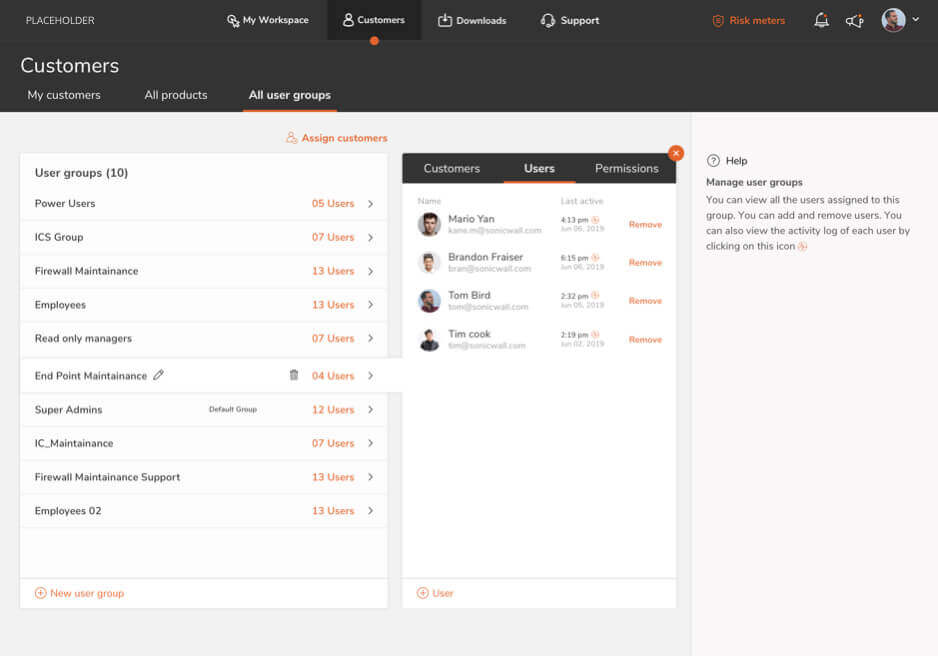Edit End Point Maintainance with the pencil icon
938x656 pixels.
(158, 375)
